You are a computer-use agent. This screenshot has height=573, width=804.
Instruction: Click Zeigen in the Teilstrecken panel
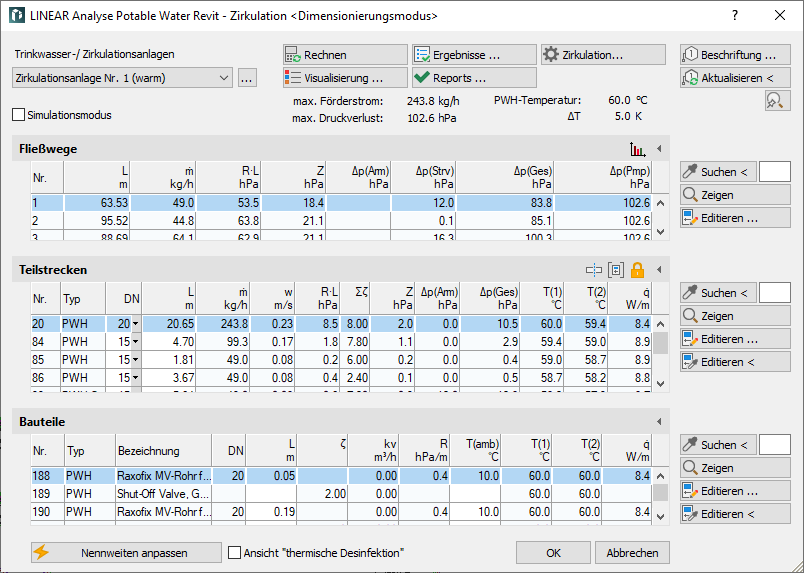click(735, 316)
